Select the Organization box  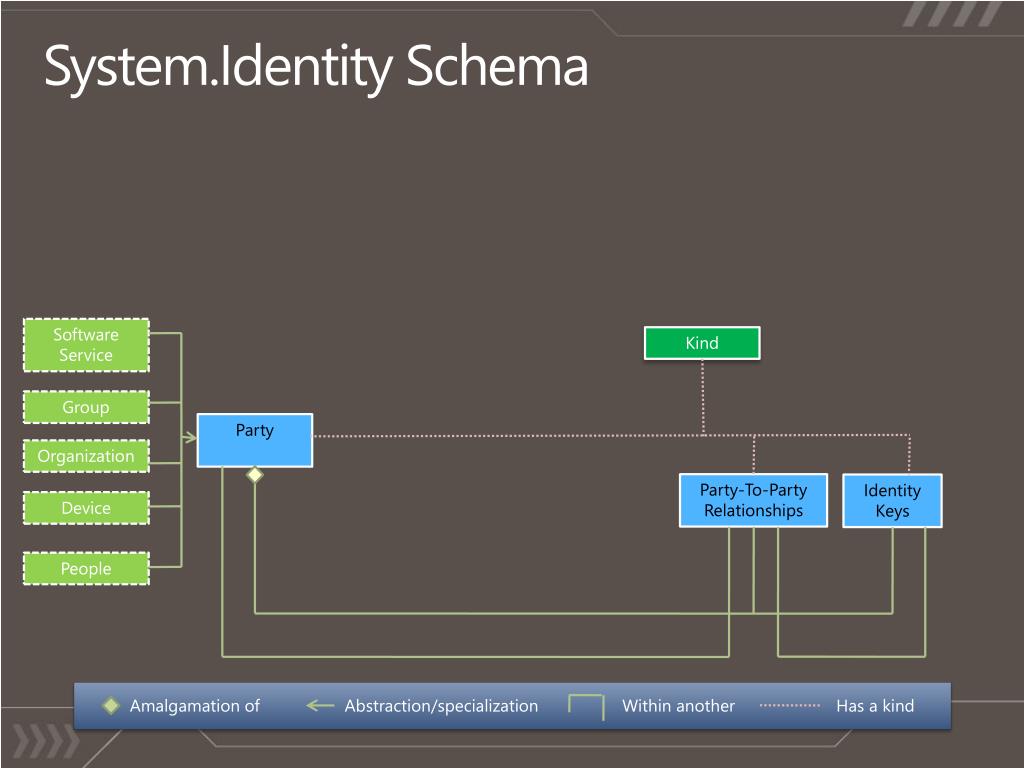[x=86, y=456]
